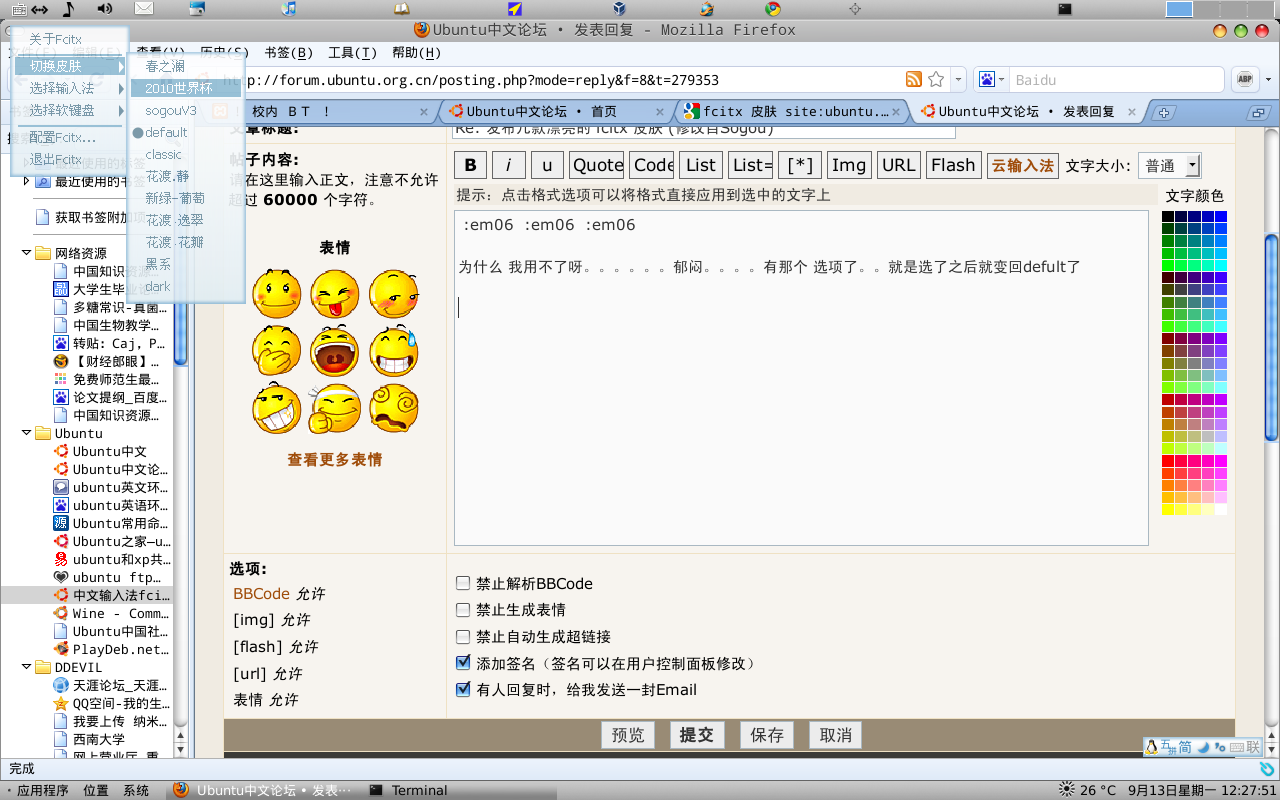Click the Quote format button
This screenshot has width=1280, height=800.
[x=597, y=165]
